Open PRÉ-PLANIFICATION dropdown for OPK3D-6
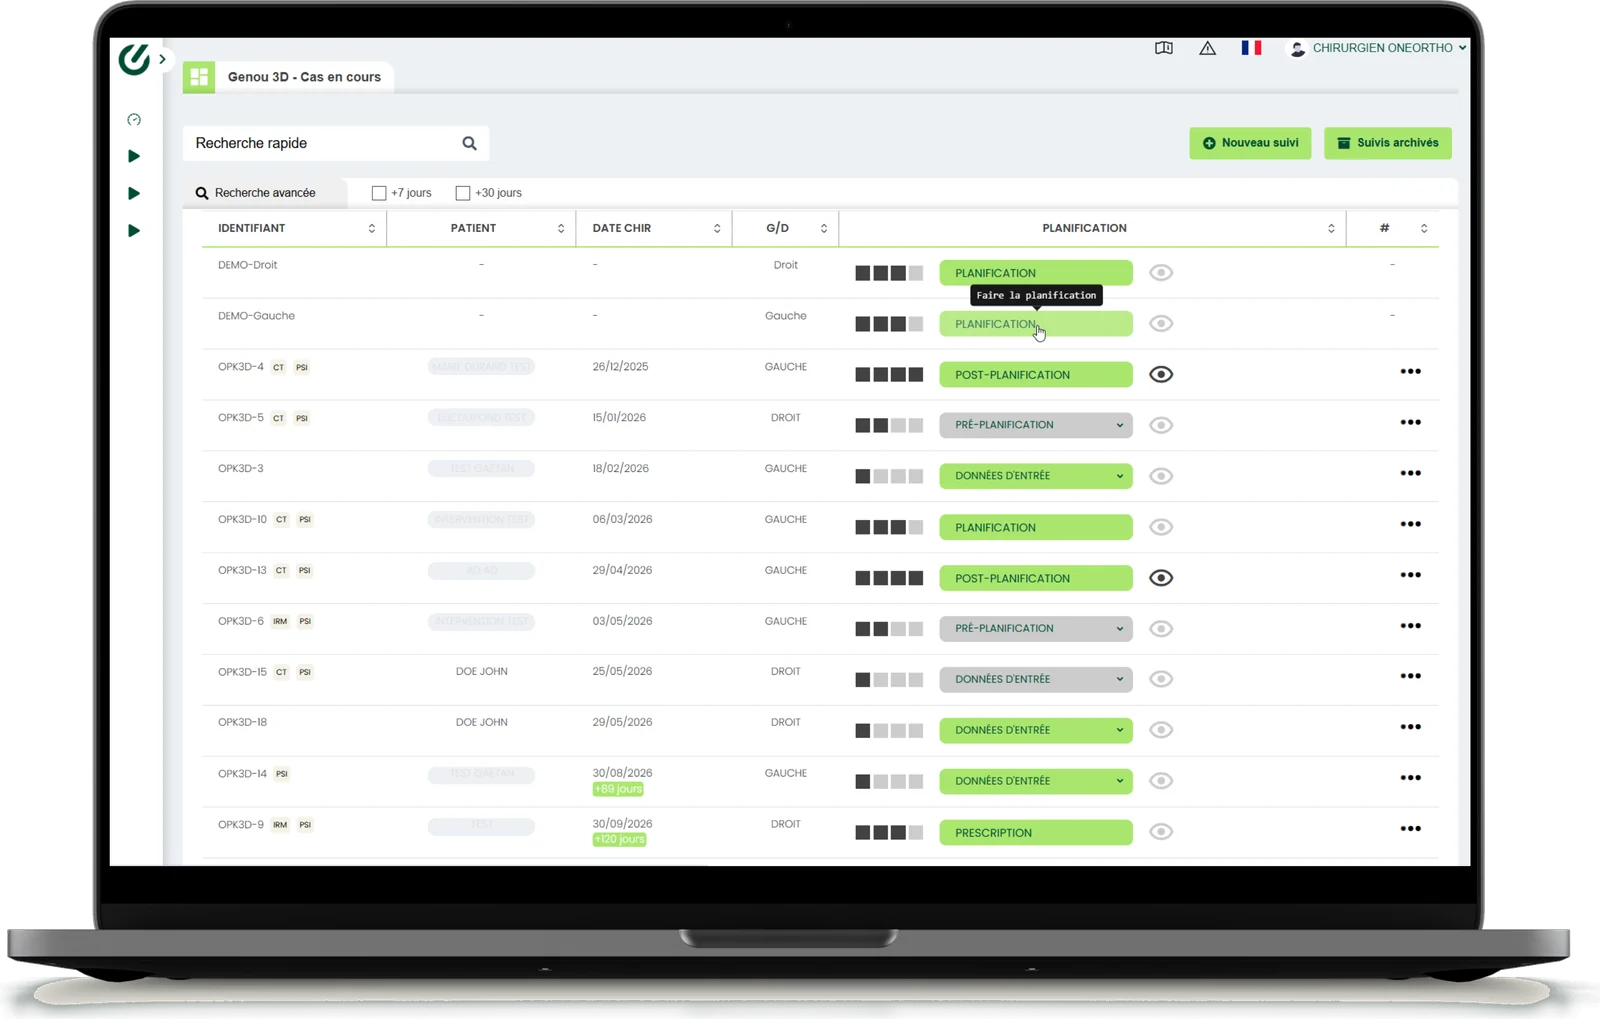 (x=1036, y=628)
